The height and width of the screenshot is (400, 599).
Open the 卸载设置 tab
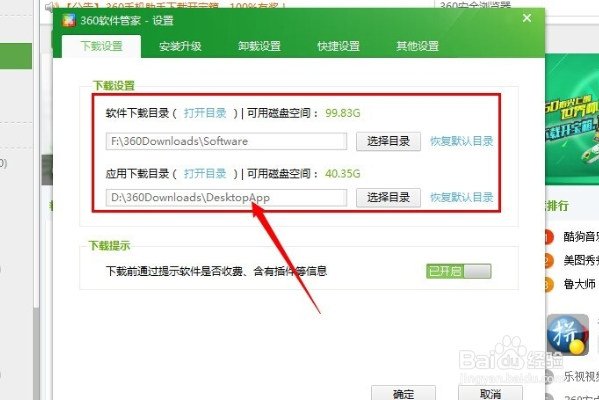259,46
